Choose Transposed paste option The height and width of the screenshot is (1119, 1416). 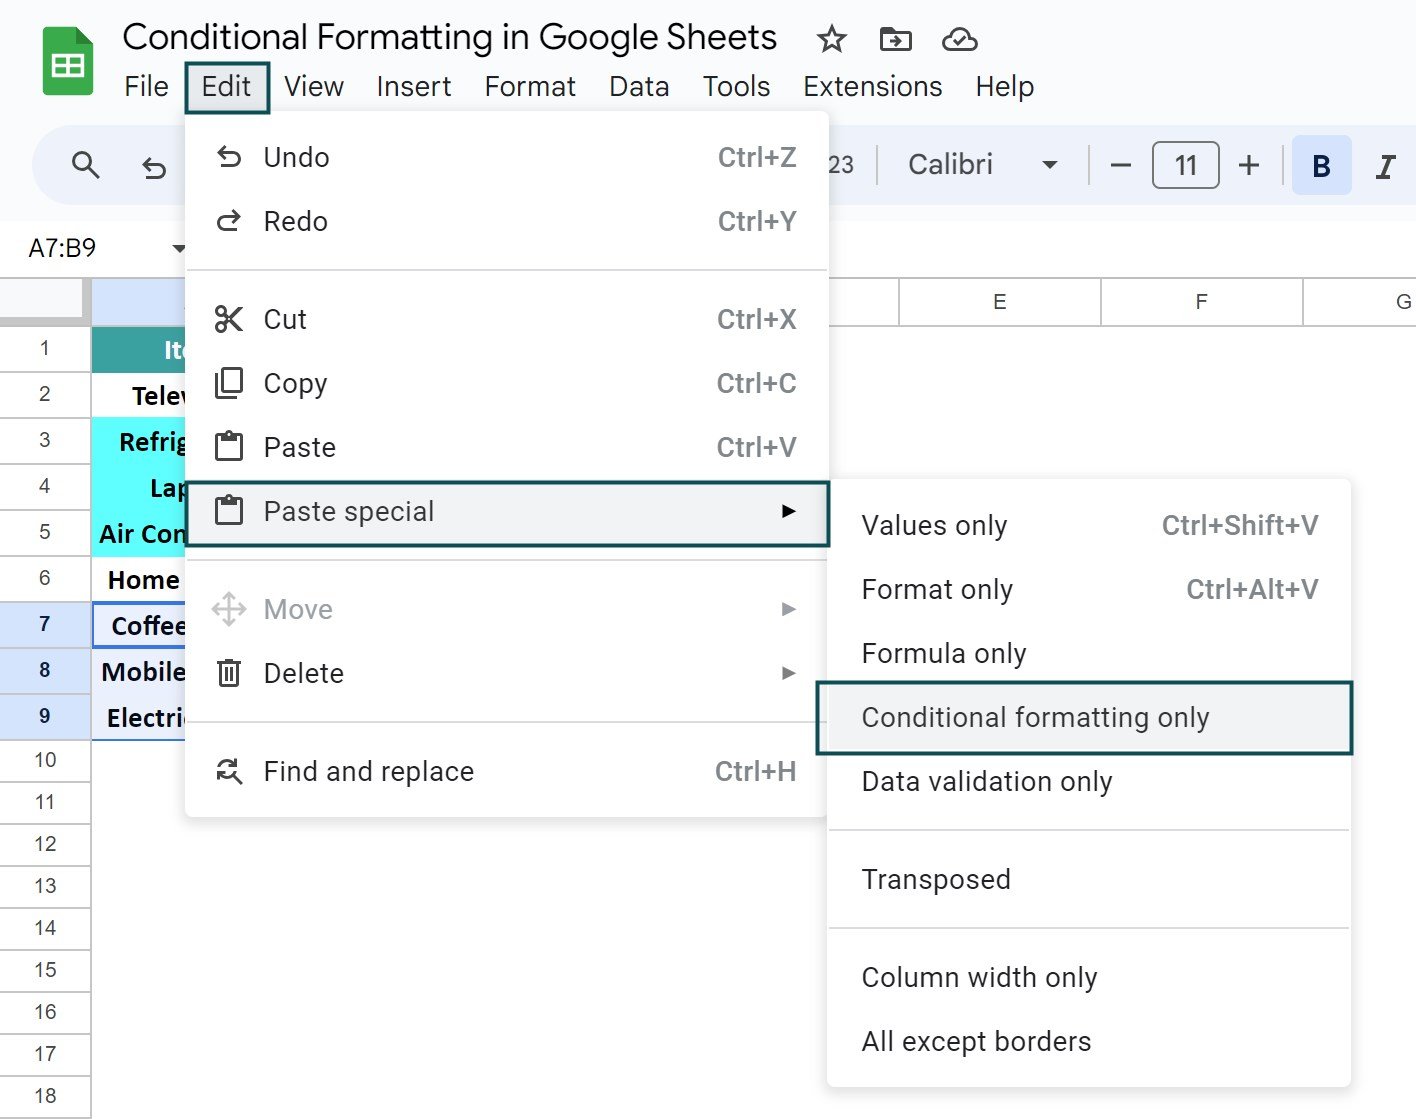(935, 879)
